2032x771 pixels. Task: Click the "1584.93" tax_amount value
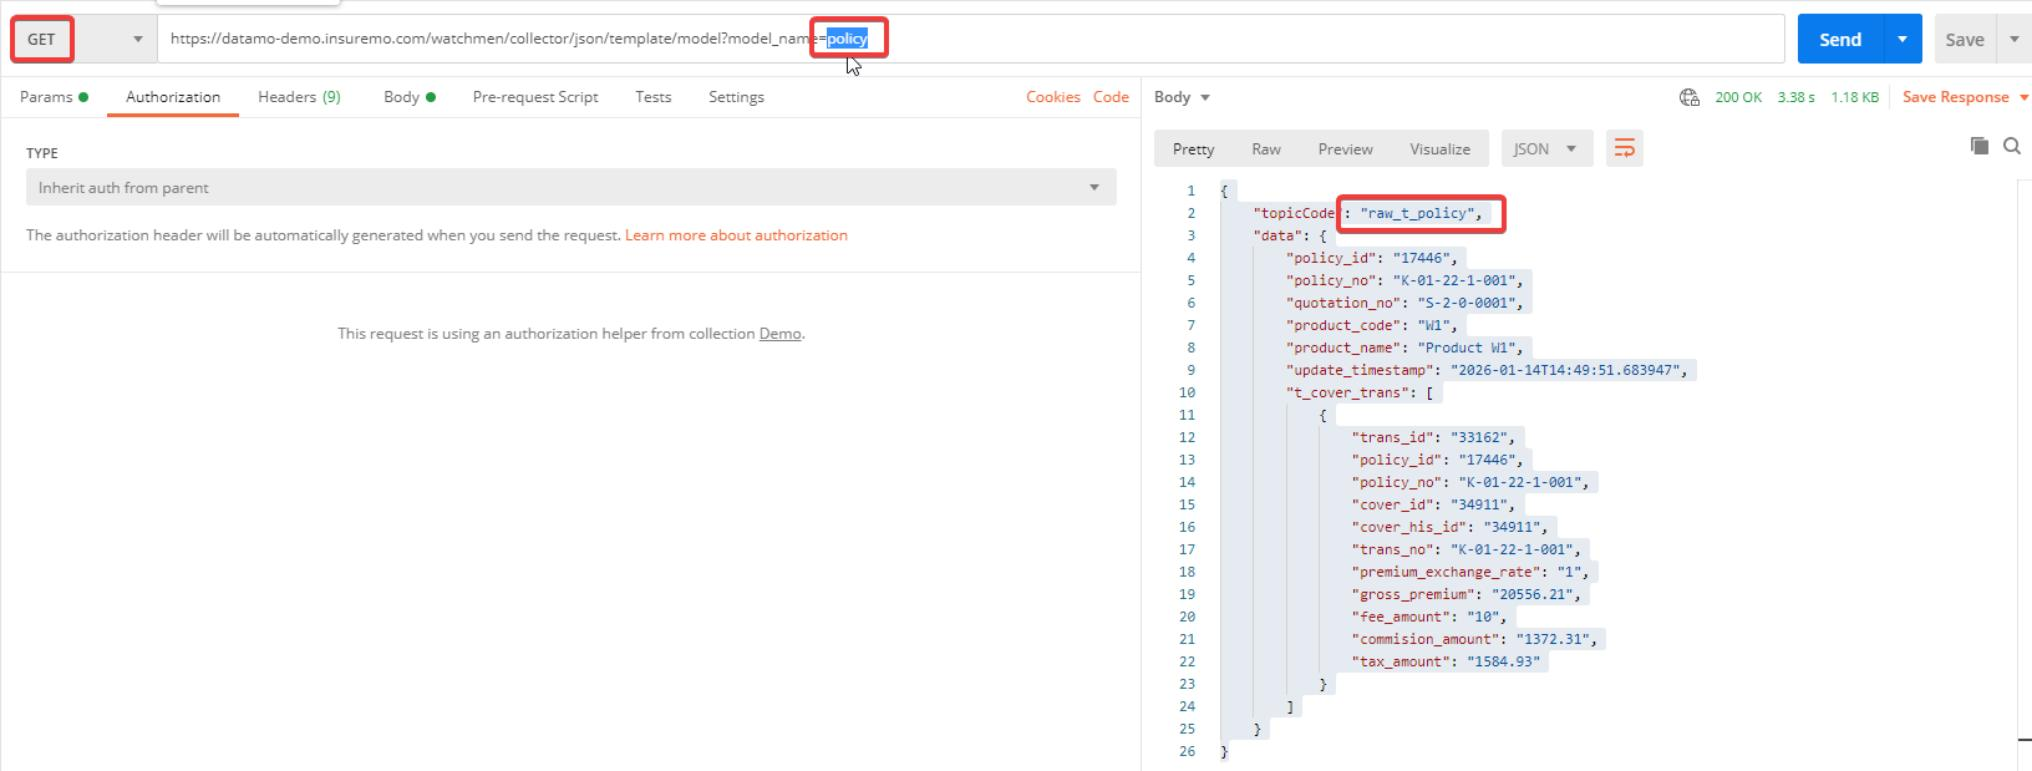pos(1504,661)
